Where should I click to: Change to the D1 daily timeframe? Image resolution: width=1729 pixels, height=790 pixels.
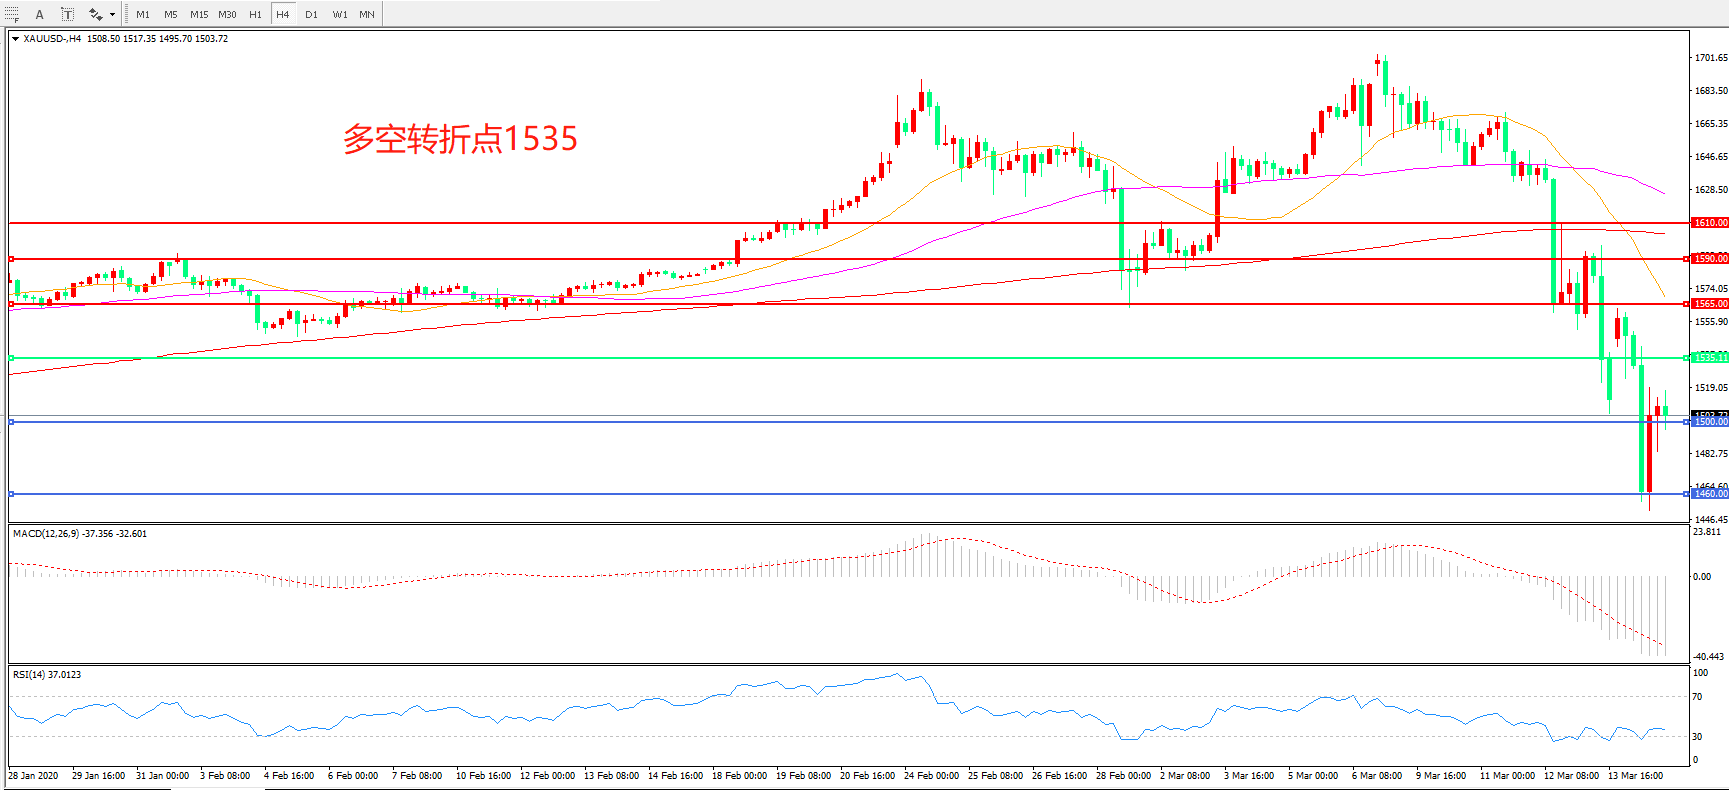tap(311, 14)
